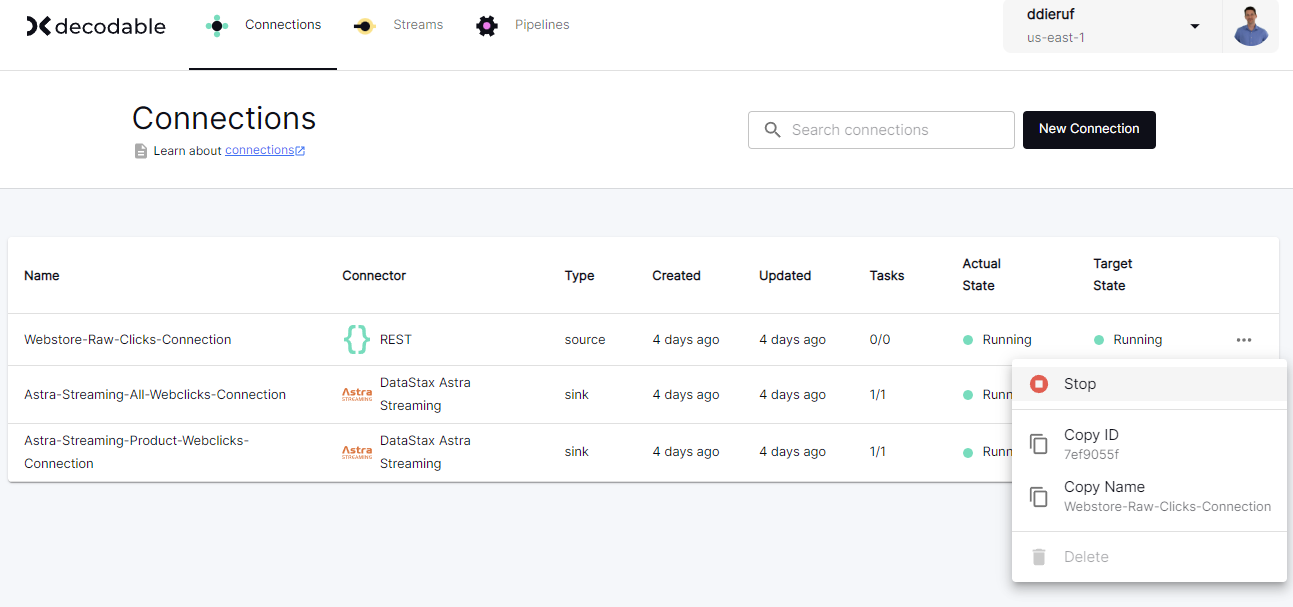Image resolution: width=1293 pixels, height=607 pixels.
Task: Click the search magnifier icon
Action: tap(772, 130)
